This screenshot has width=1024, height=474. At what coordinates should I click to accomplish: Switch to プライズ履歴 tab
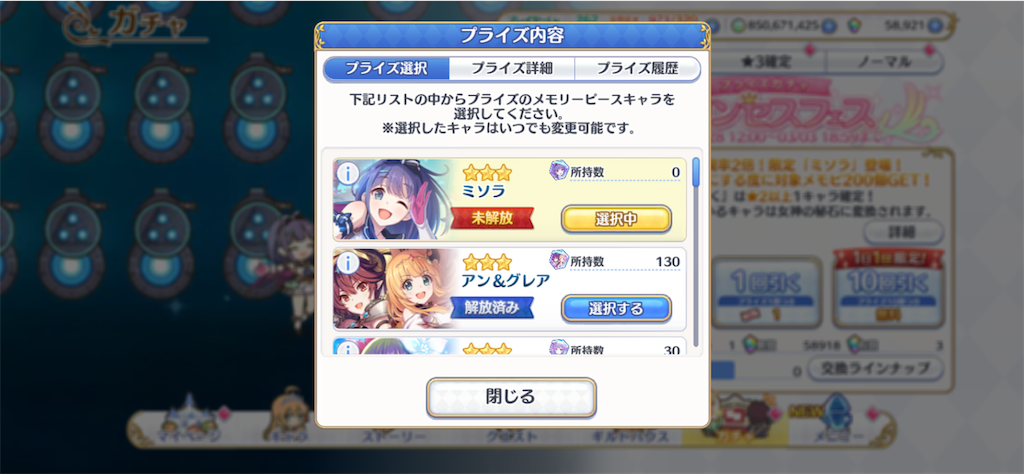637,69
